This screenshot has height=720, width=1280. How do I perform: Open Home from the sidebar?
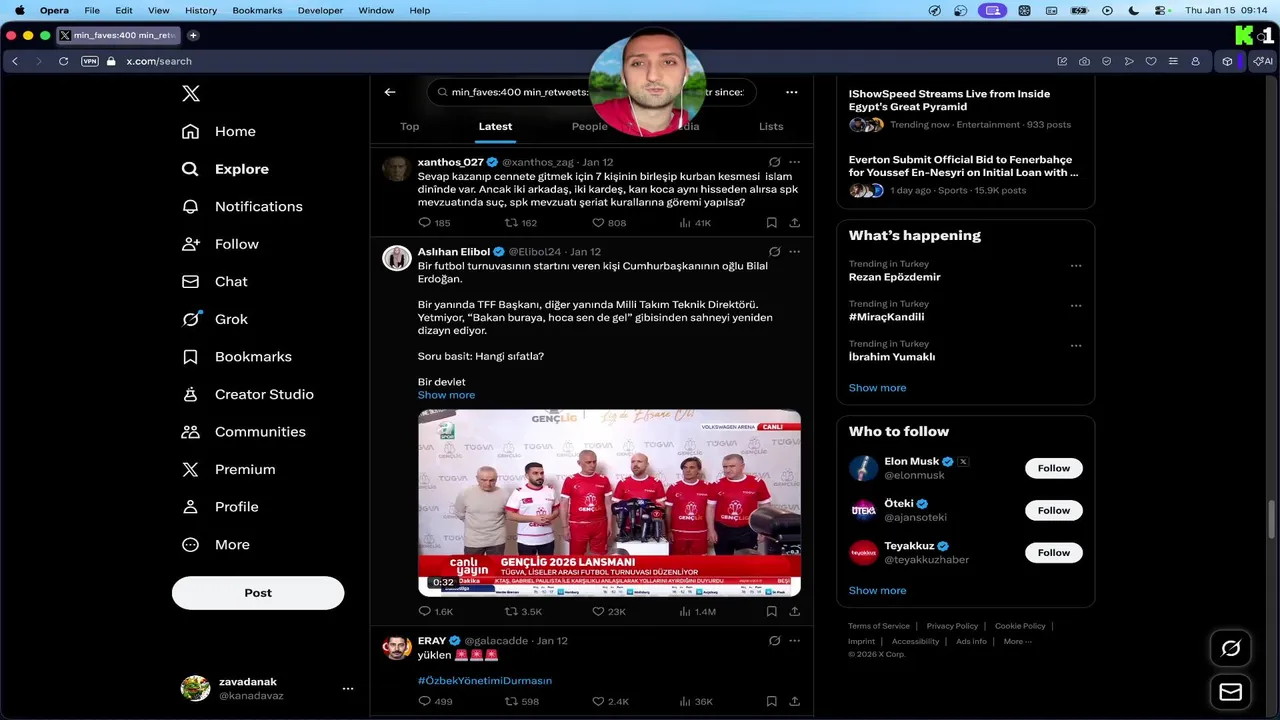(x=219, y=131)
